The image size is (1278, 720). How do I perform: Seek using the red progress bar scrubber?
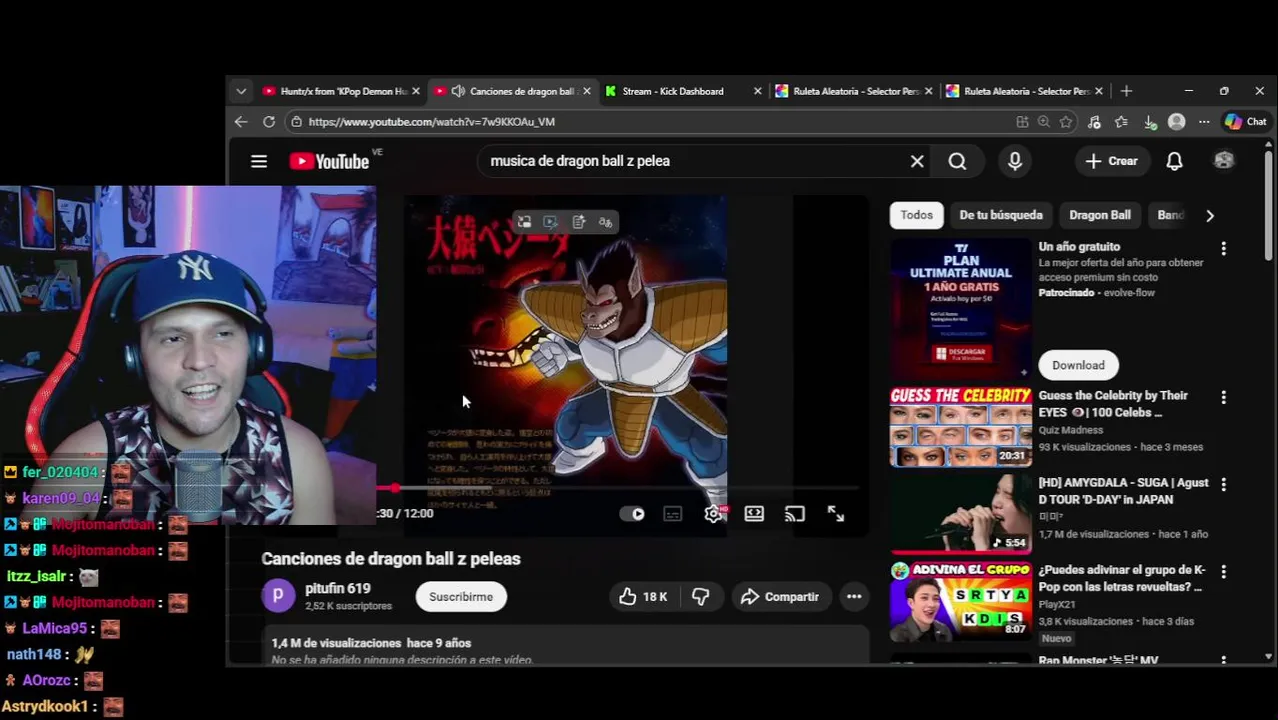click(395, 488)
